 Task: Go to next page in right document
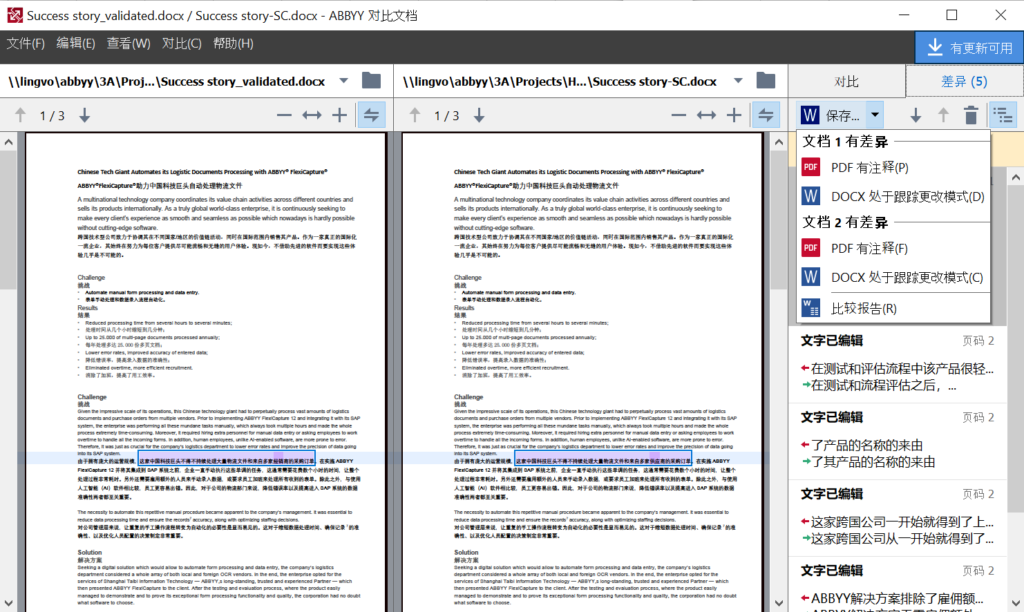click(479, 116)
